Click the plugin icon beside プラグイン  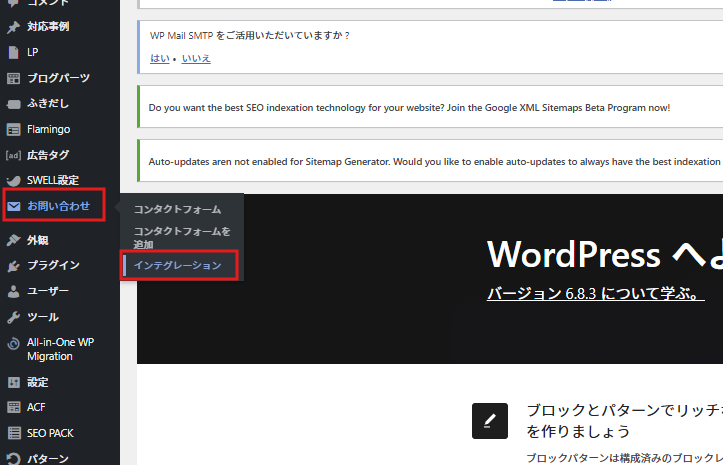point(13,265)
